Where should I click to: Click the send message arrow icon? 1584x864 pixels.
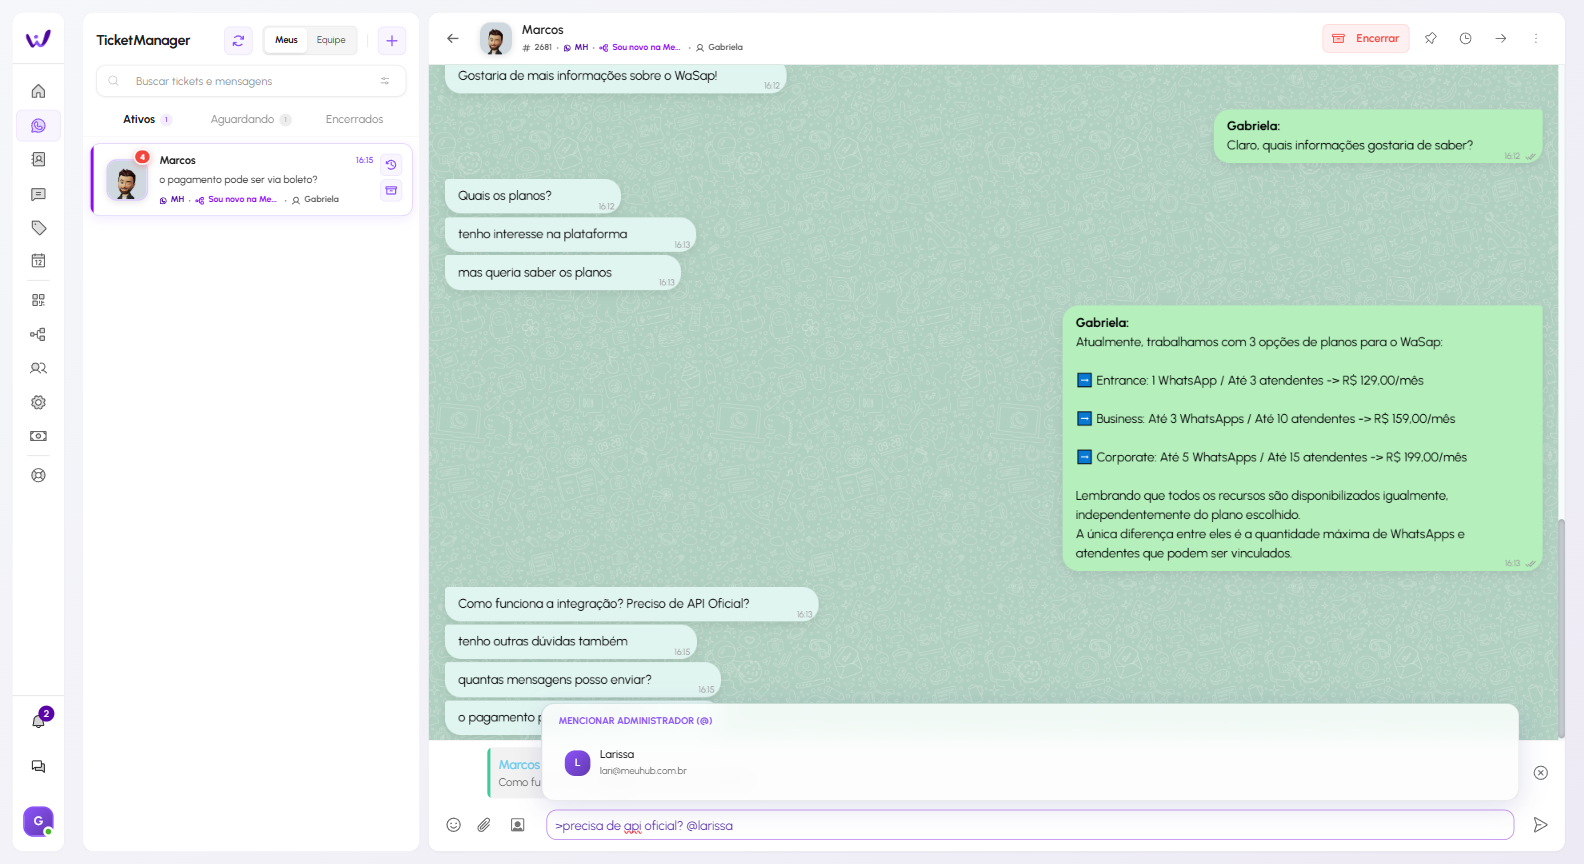(x=1540, y=825)
